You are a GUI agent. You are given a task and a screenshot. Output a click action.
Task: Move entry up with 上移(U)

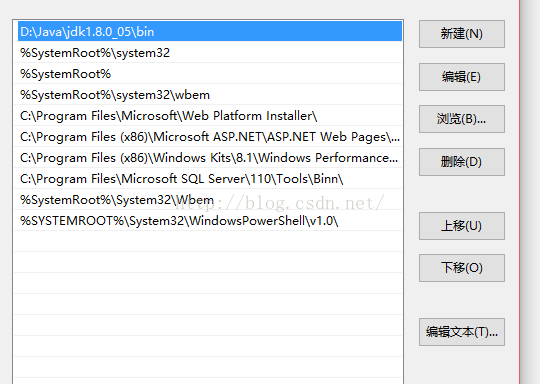coord(461,226)
